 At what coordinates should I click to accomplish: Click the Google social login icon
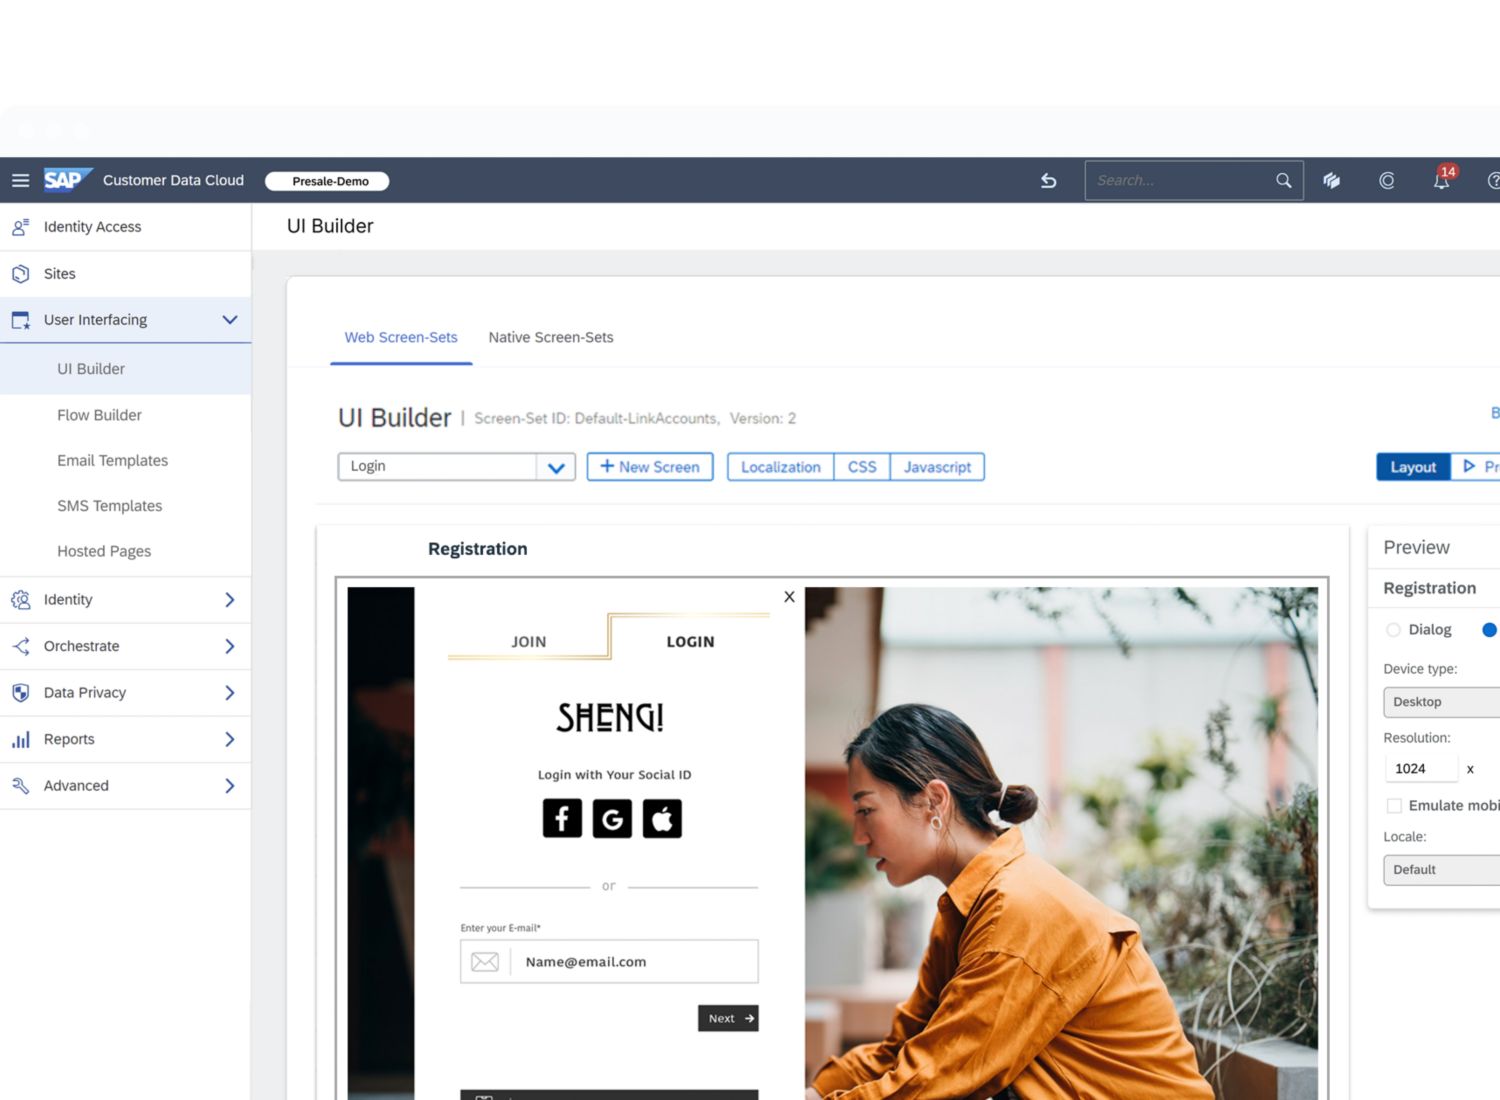coord(612,818)
